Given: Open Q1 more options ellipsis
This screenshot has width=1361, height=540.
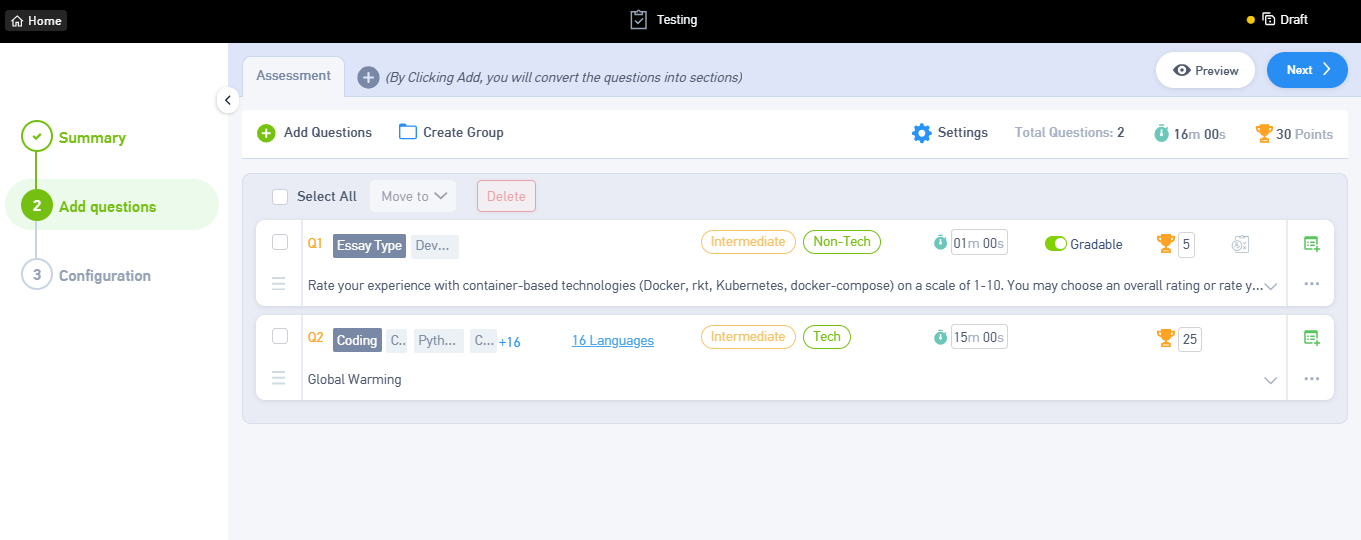Looking at the screenshot, I should [x=1312, y=284].
